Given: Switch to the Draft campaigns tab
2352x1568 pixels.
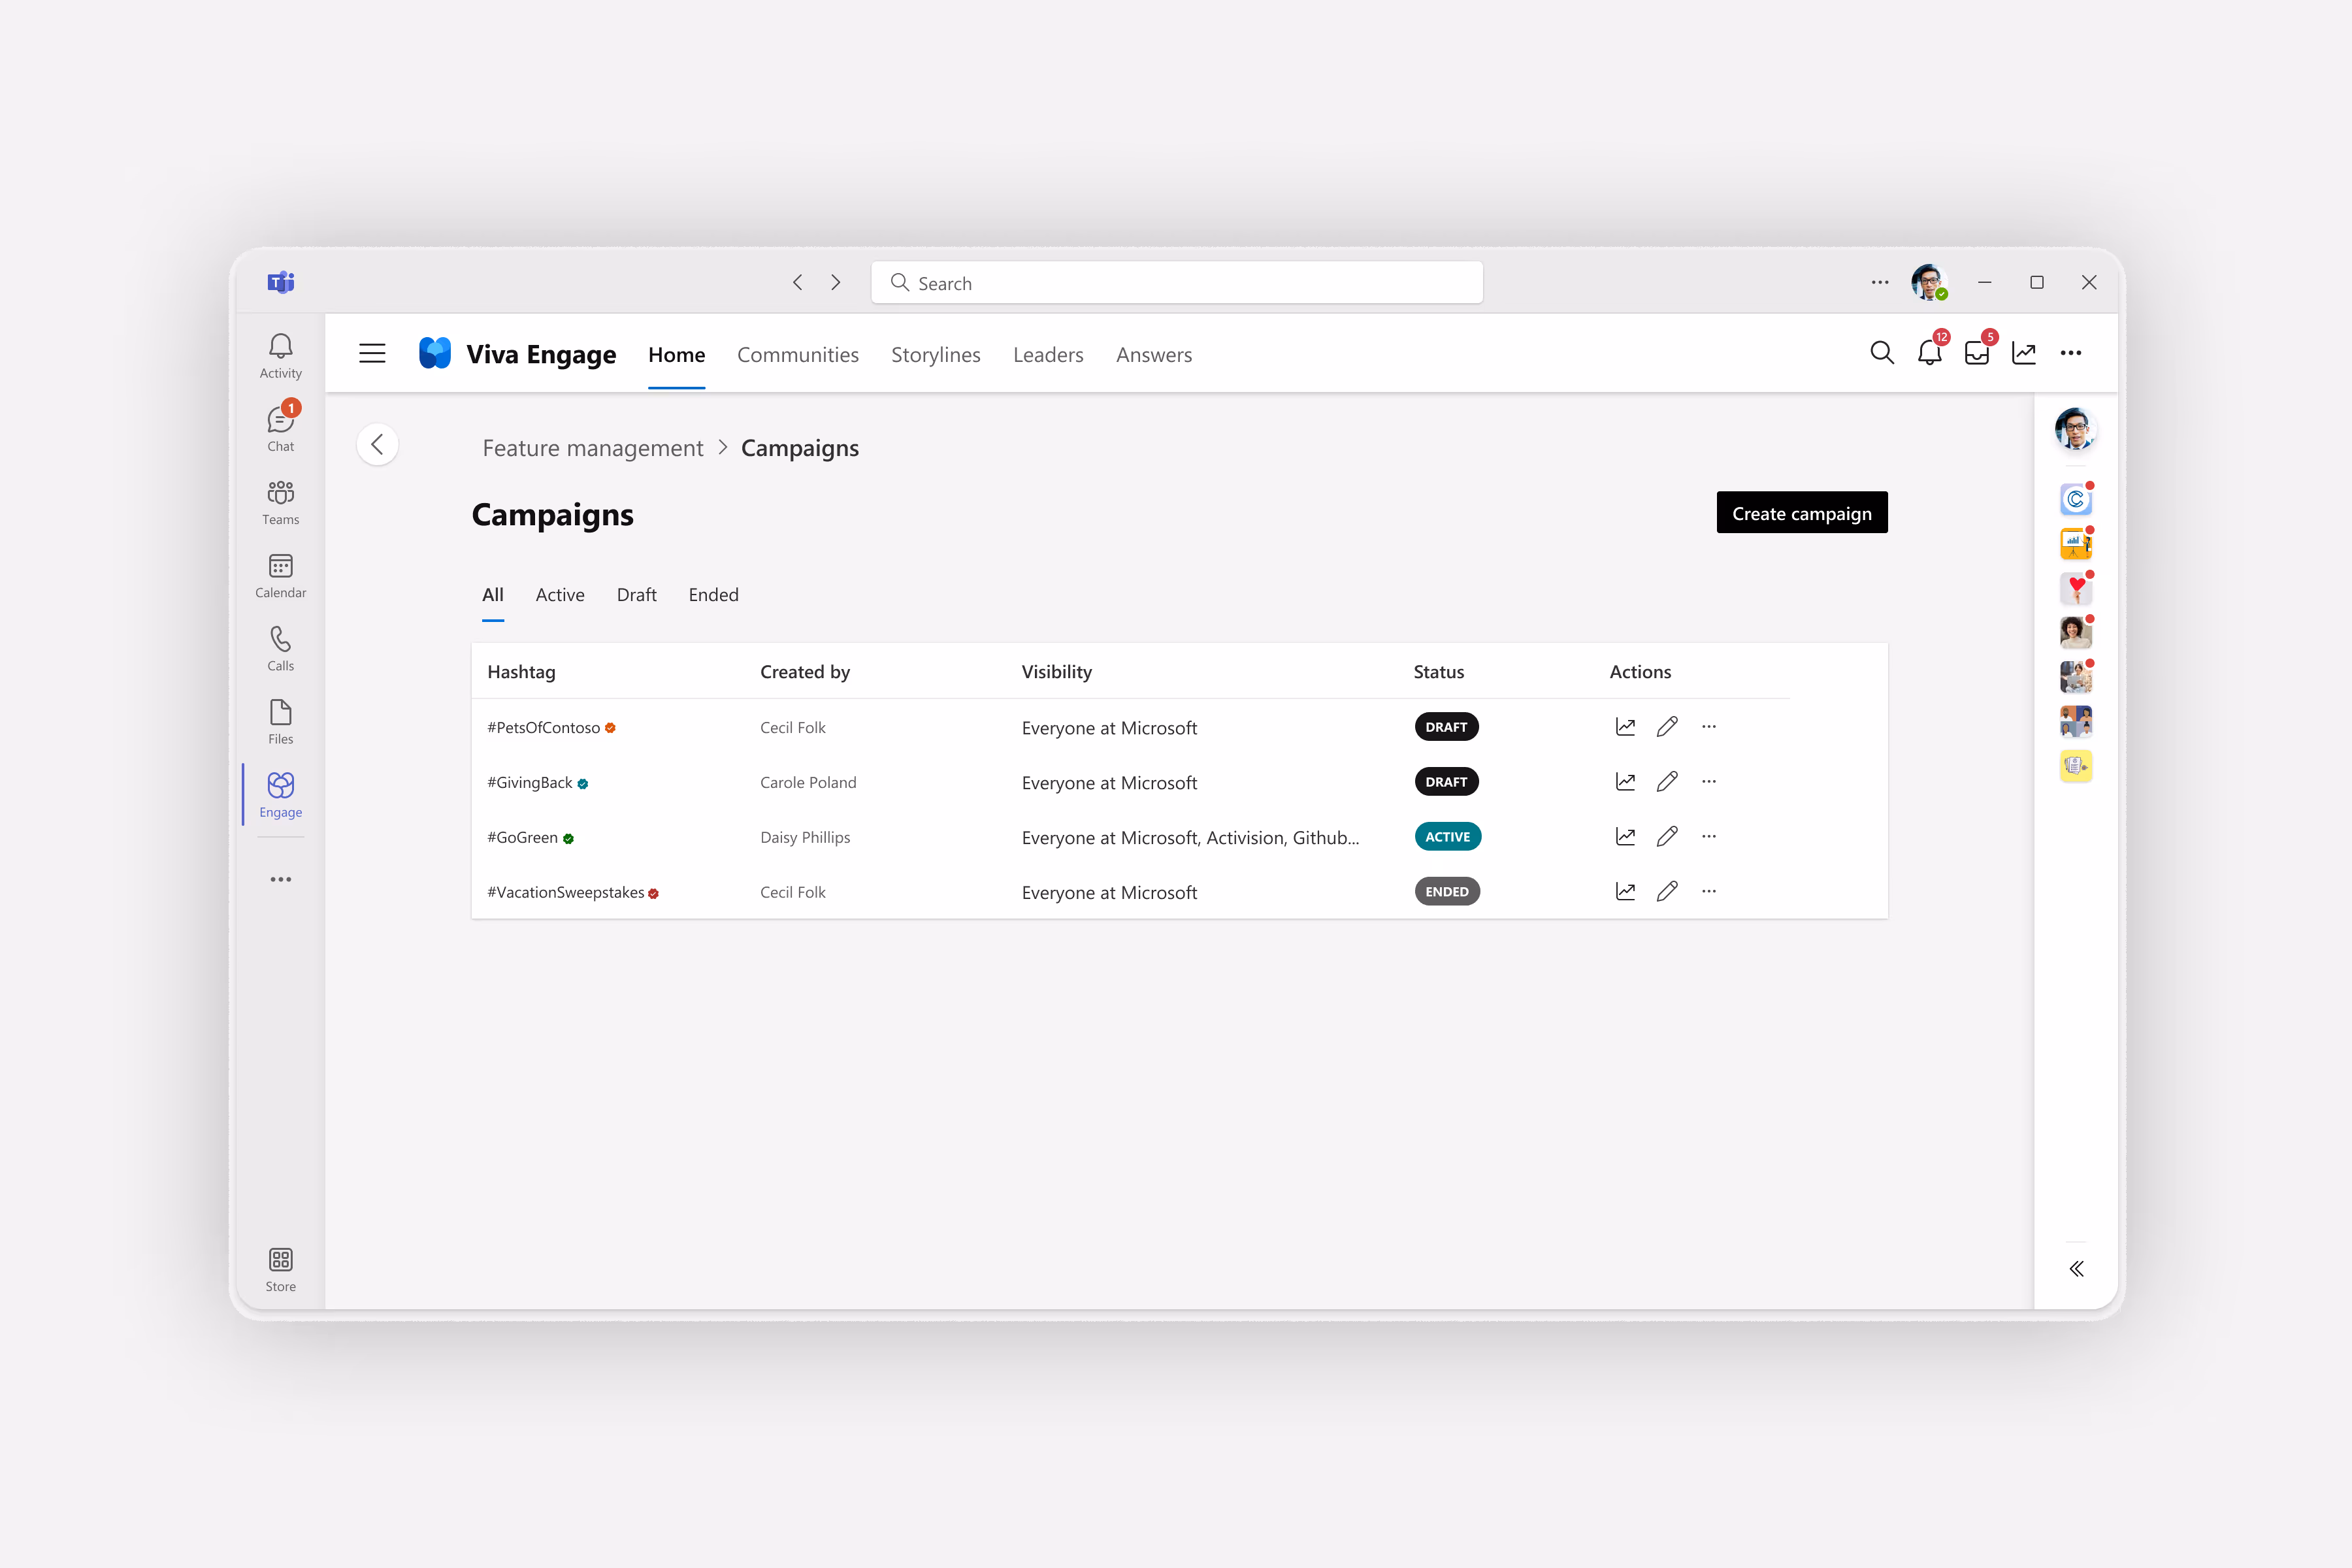Looking at the screenshot, I should point(636,595).
